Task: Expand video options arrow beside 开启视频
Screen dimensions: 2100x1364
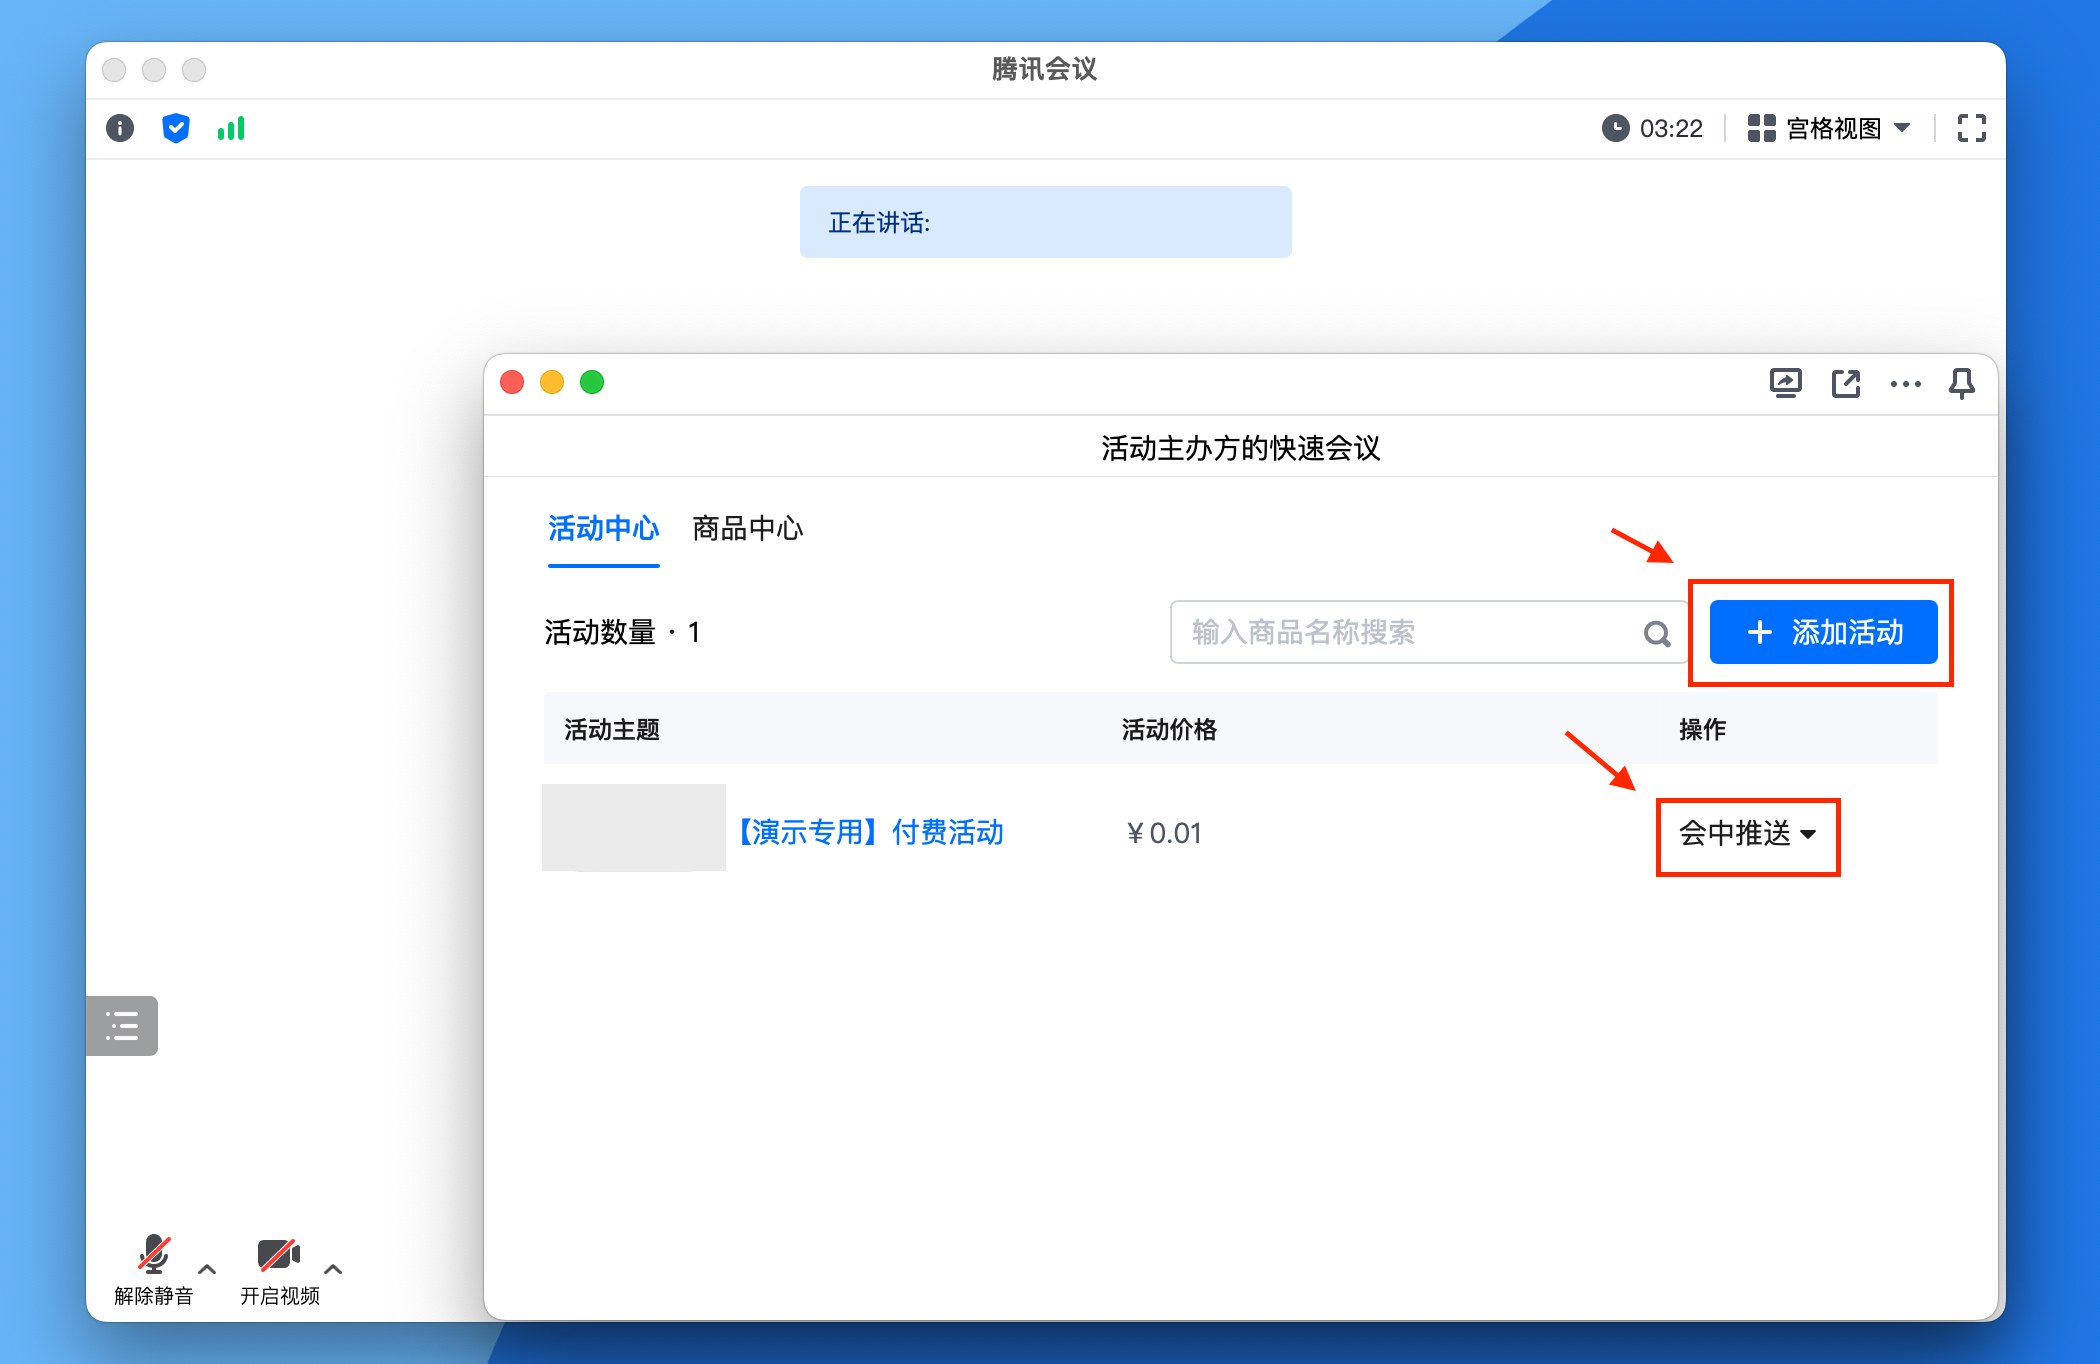Action: [x=334, y=1269]
